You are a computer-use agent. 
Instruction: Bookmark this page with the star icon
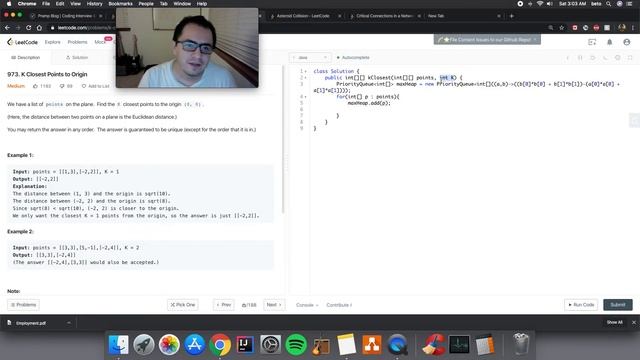[x=562, y=28]
